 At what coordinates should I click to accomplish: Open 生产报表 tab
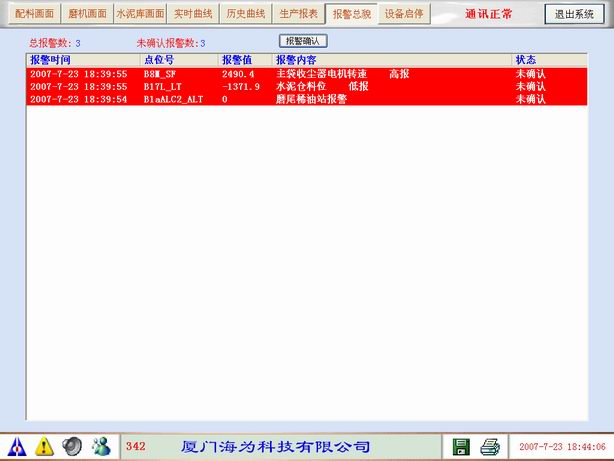pos(299,14)
